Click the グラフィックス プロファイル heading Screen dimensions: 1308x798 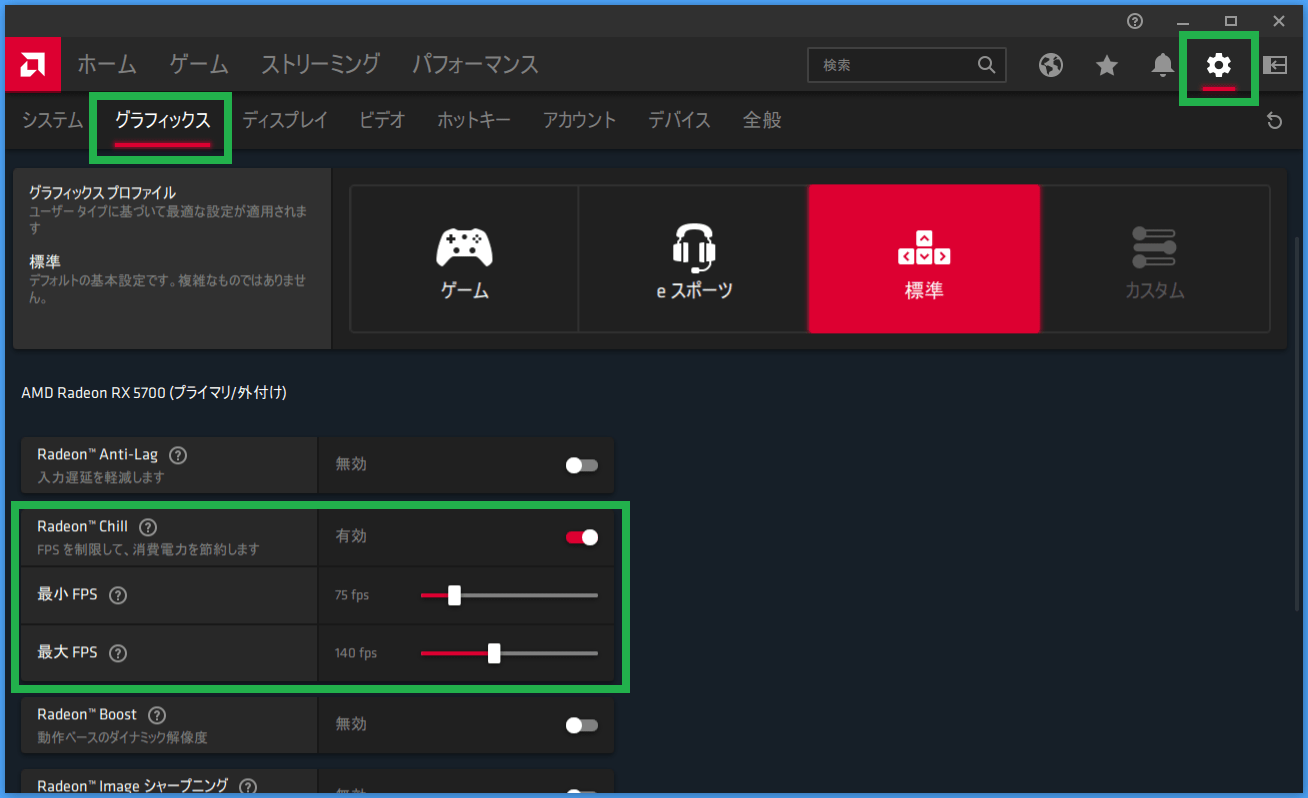[102, 192]
